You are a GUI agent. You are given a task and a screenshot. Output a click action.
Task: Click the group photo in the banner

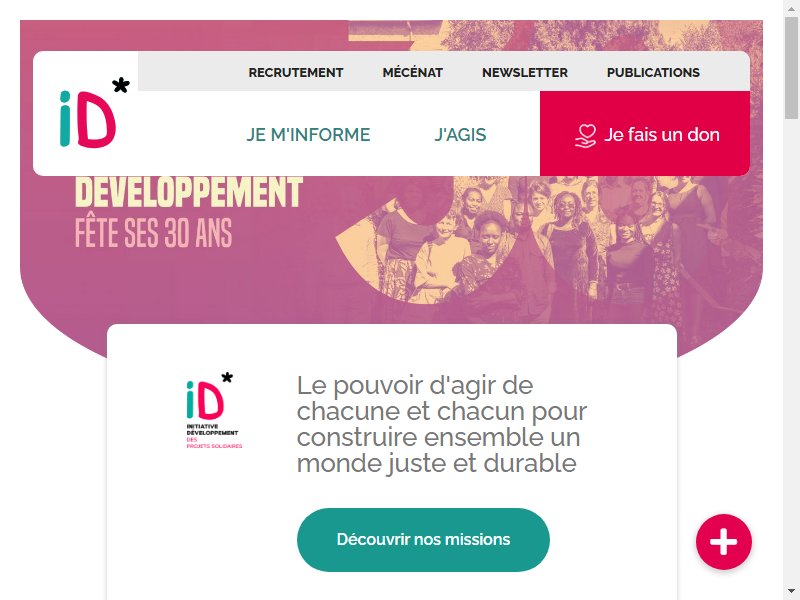pyautogui.click(x=548, y=250)
